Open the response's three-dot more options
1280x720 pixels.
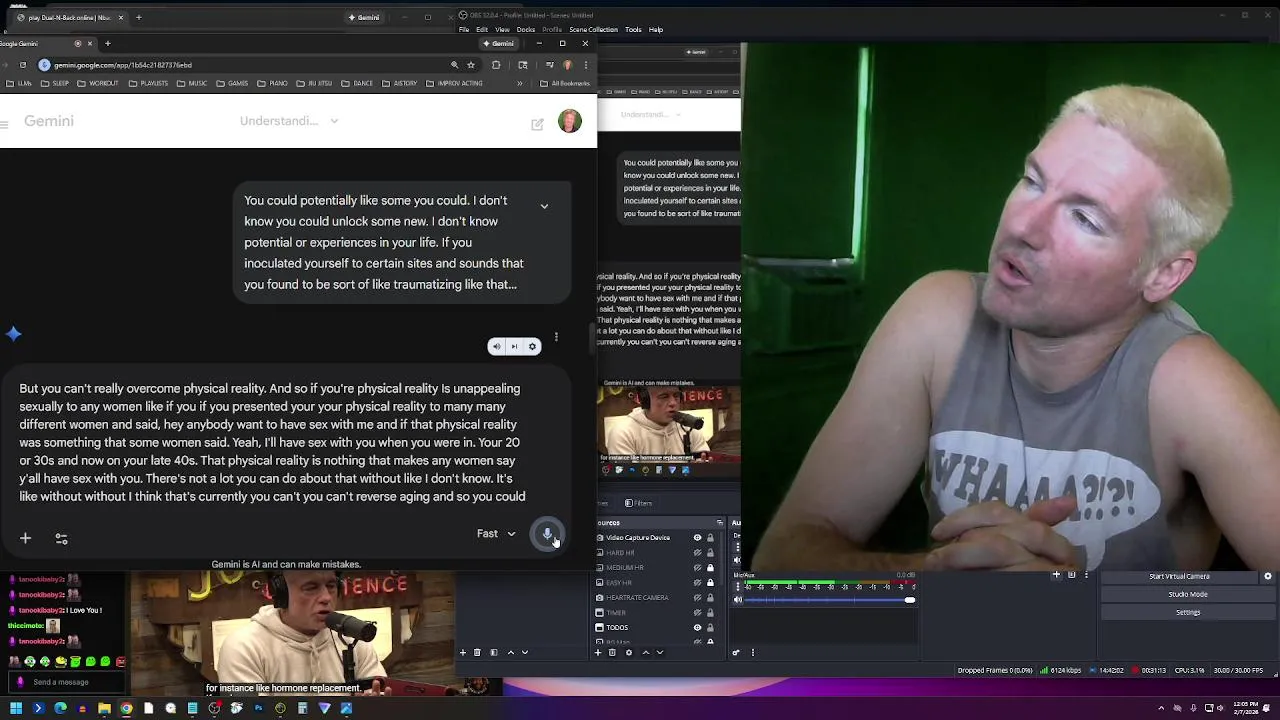[x=556, y=338]
